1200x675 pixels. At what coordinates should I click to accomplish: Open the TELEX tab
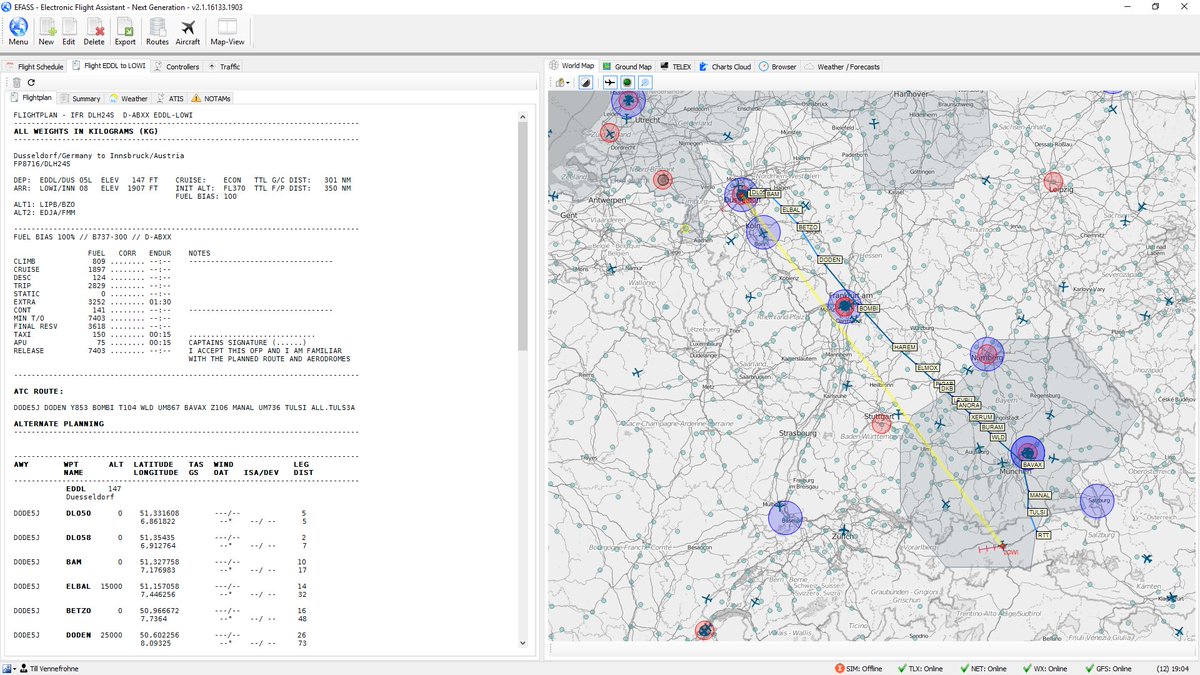pos(676,66)
